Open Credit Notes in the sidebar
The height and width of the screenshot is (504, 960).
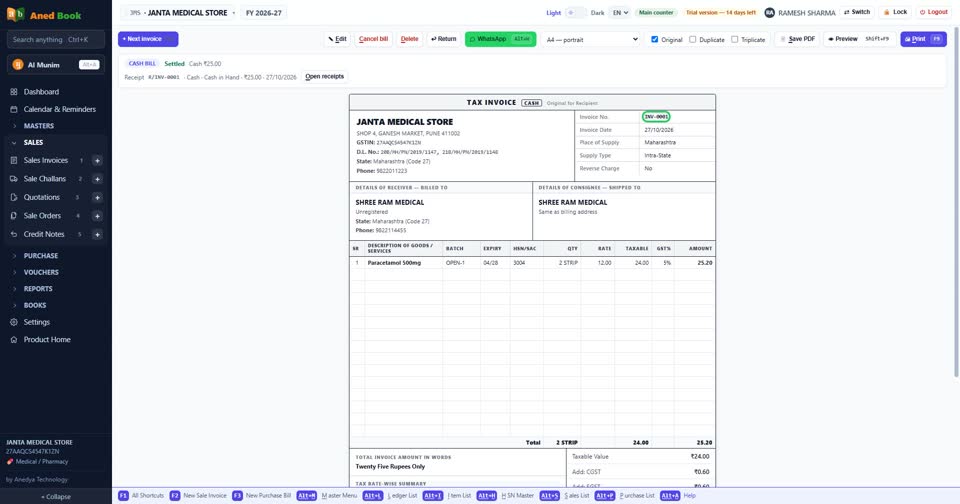(x=44, y=234)
